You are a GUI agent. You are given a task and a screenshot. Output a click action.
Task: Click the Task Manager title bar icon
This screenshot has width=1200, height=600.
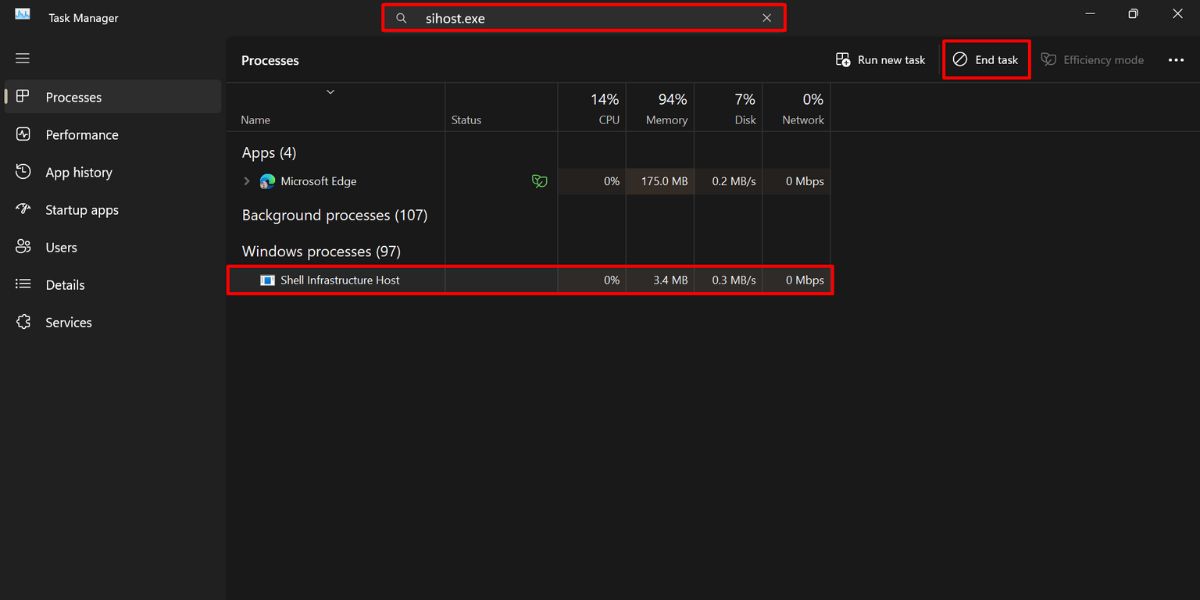coord(22,16)
